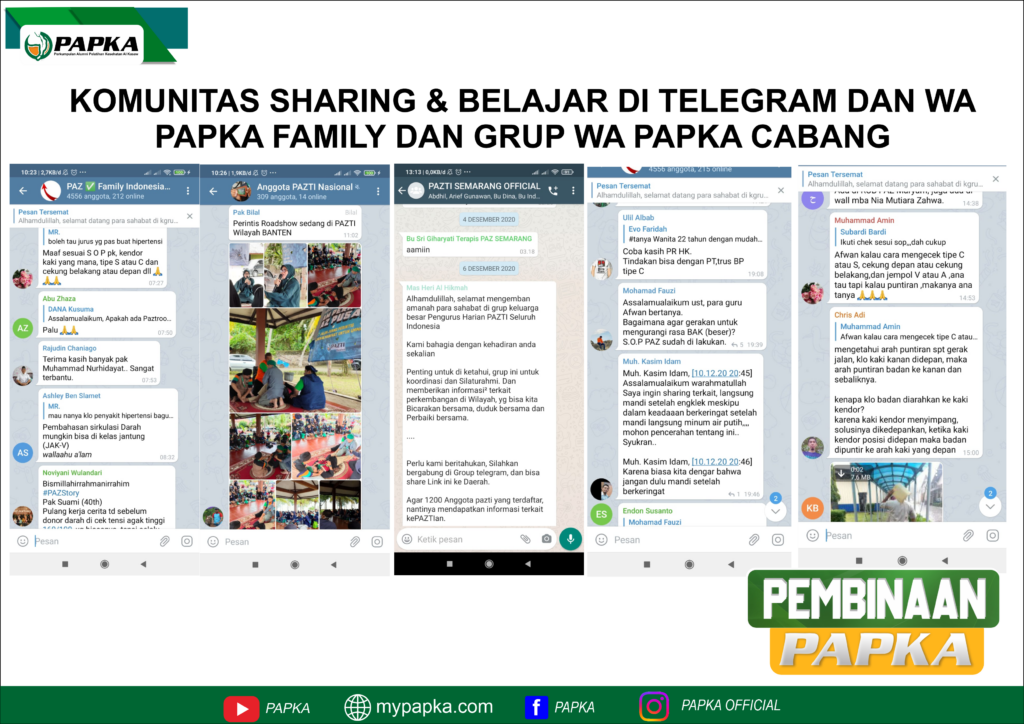Tap the green AZ avatar

23,328
